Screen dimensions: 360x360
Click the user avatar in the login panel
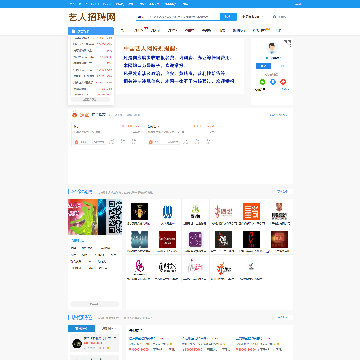tap(272, 48)
